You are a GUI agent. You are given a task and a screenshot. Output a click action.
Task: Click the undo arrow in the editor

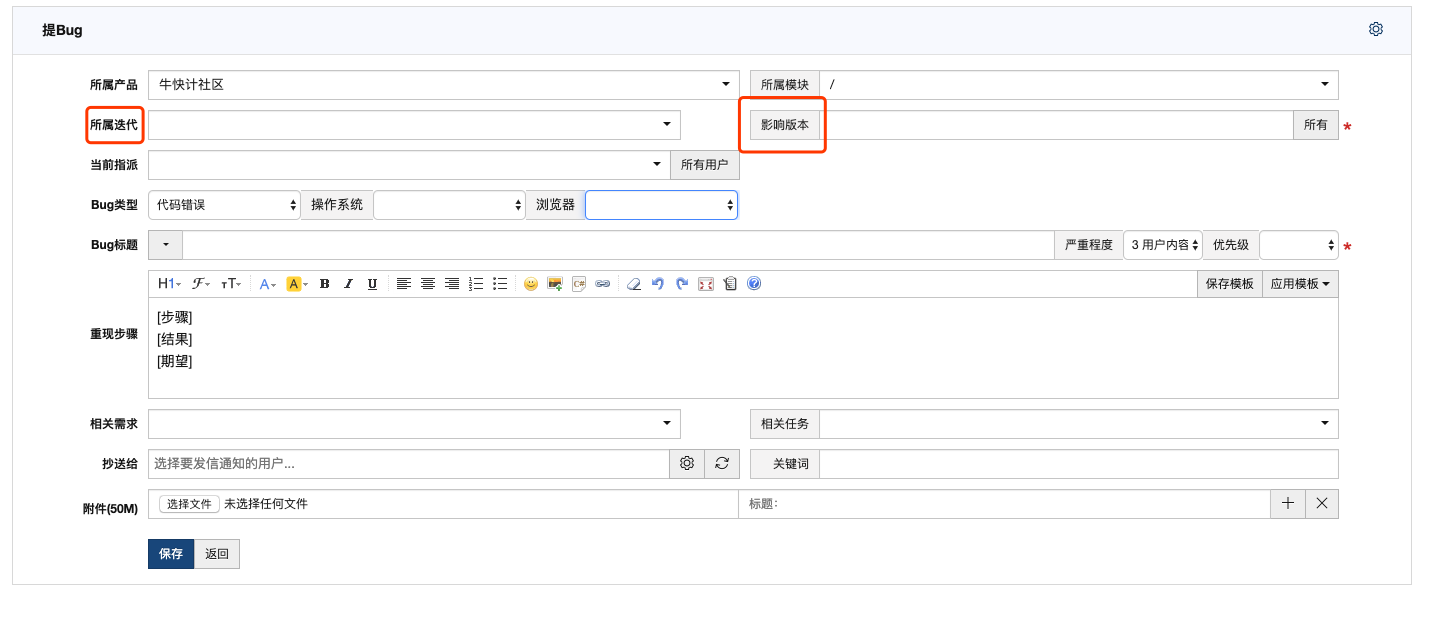pyautogui.click(x=657, y=284)
